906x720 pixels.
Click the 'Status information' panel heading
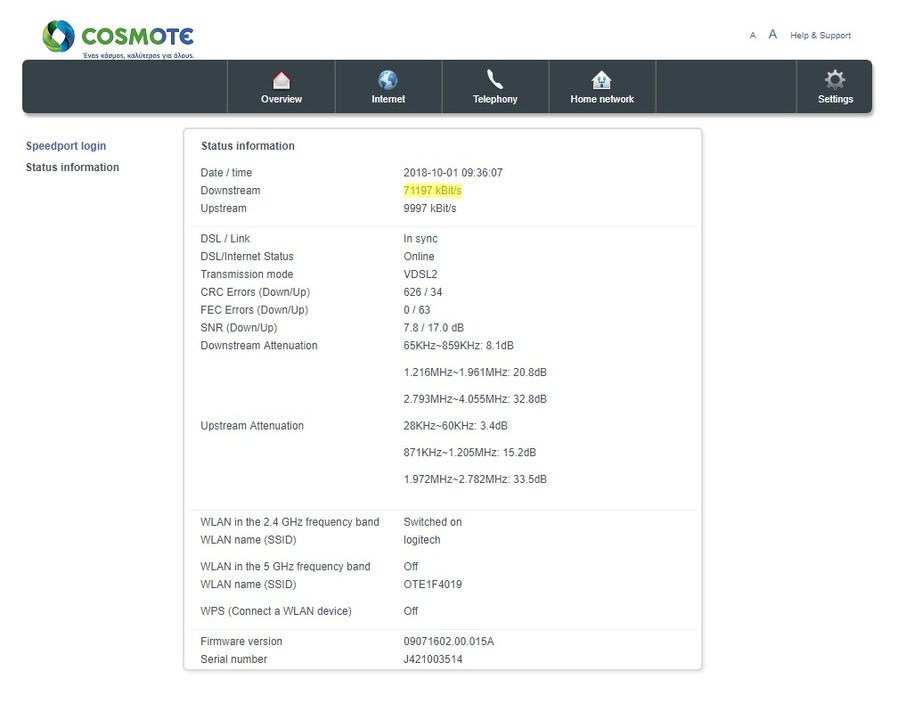[248, 146]
